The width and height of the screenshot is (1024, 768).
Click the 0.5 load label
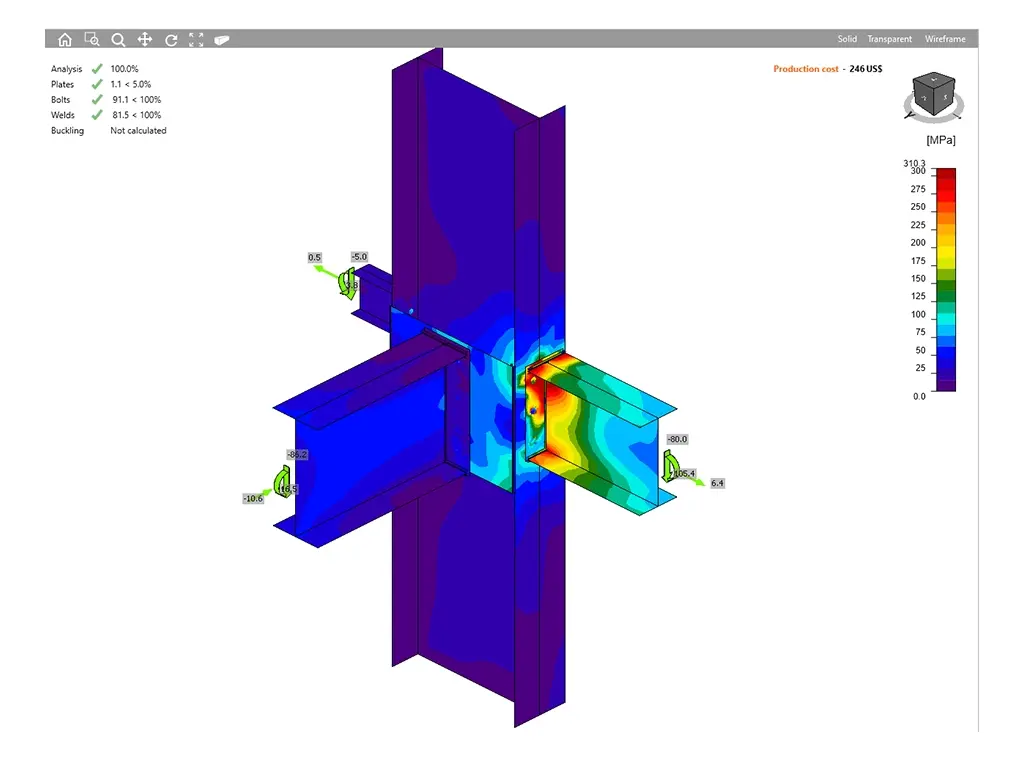click(x=314, y=257)
